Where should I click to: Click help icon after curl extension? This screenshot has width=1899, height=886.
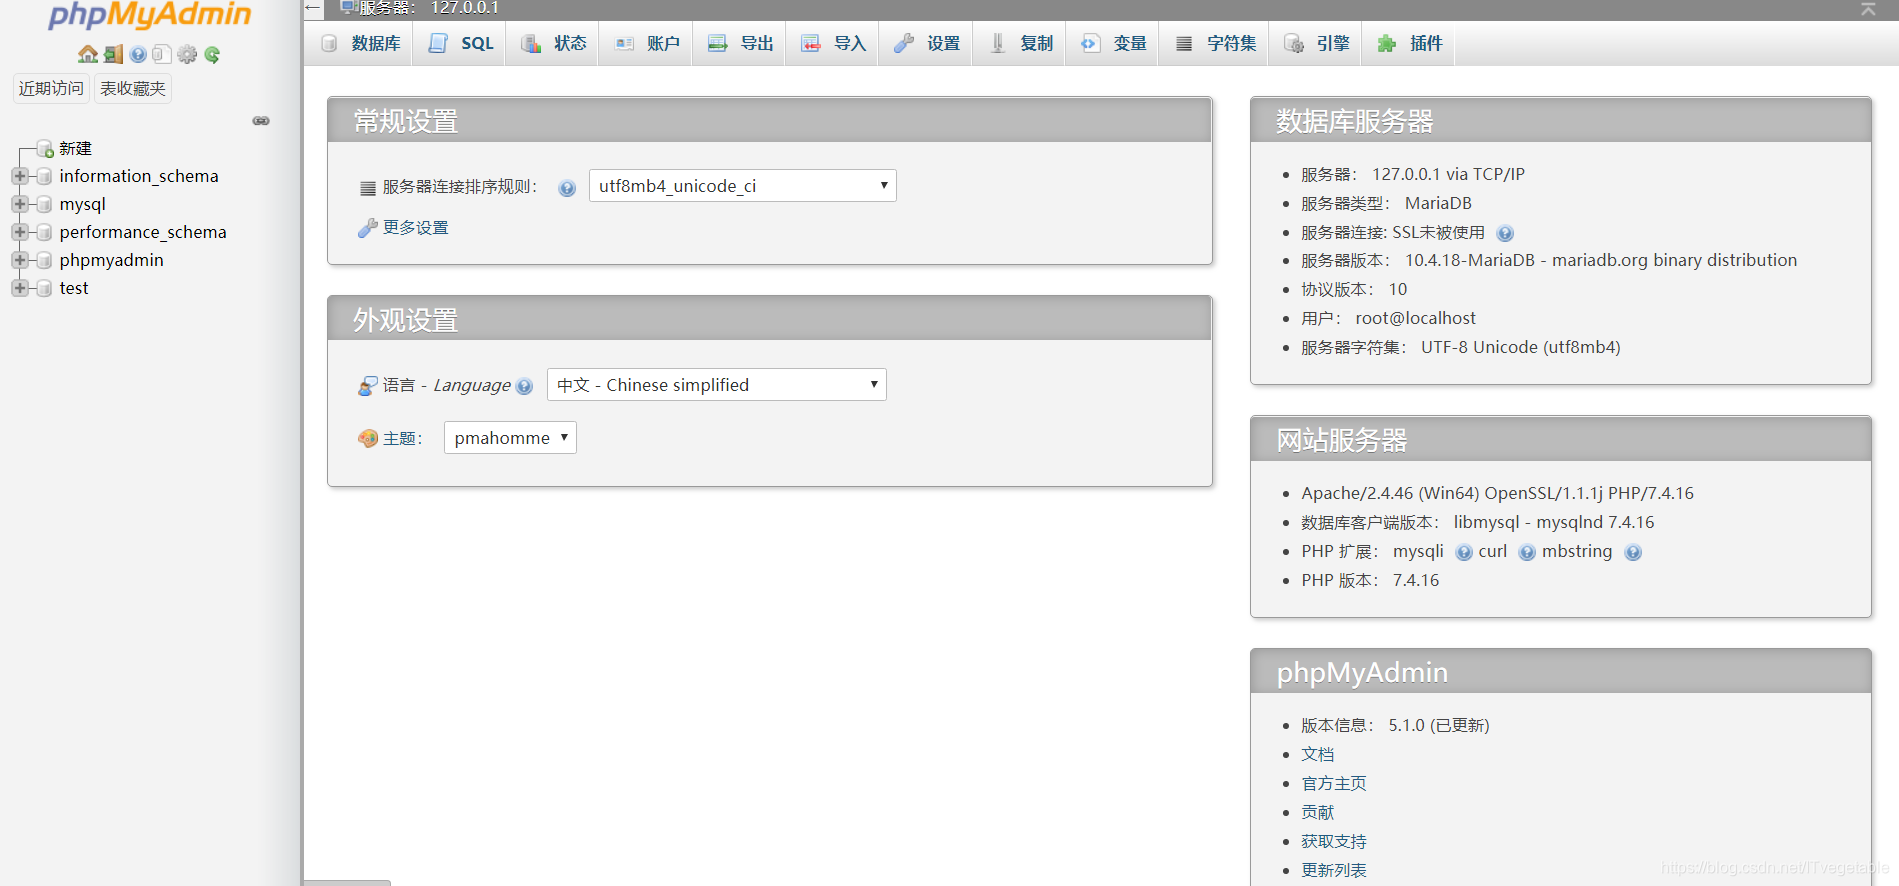pos(1527,553)
